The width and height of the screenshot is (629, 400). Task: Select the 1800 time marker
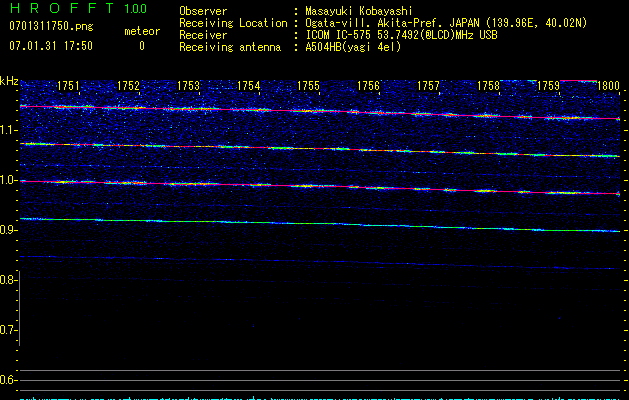click(607, 87)
